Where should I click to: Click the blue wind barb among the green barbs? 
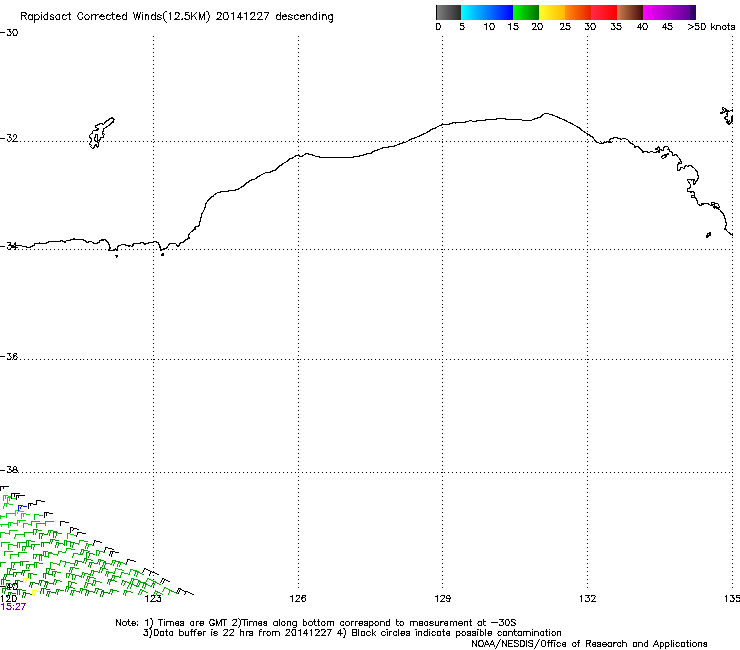click(x=22, y=507)
